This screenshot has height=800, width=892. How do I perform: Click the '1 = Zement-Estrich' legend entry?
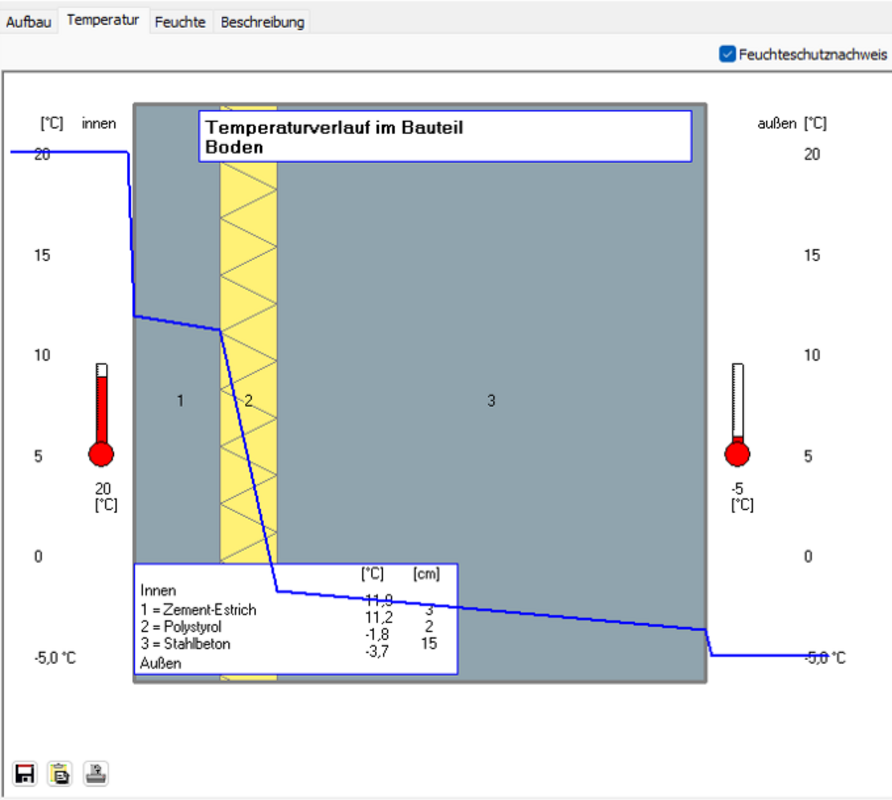pos(199,610)
